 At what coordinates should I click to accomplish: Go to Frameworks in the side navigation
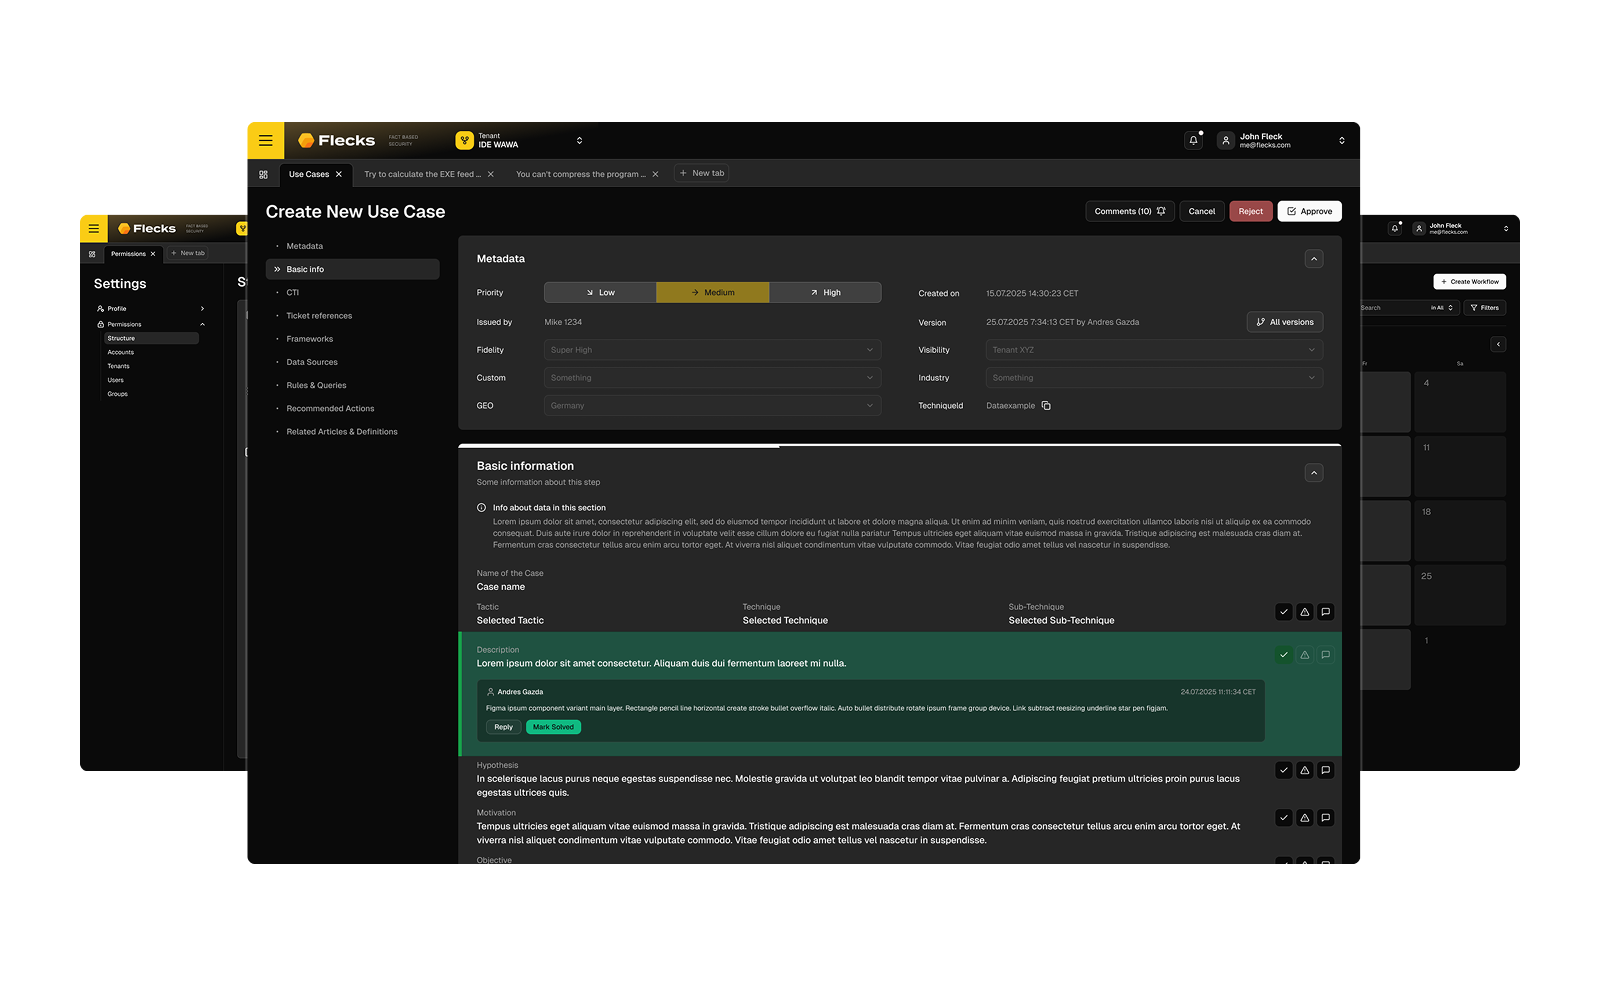[310, 339]
